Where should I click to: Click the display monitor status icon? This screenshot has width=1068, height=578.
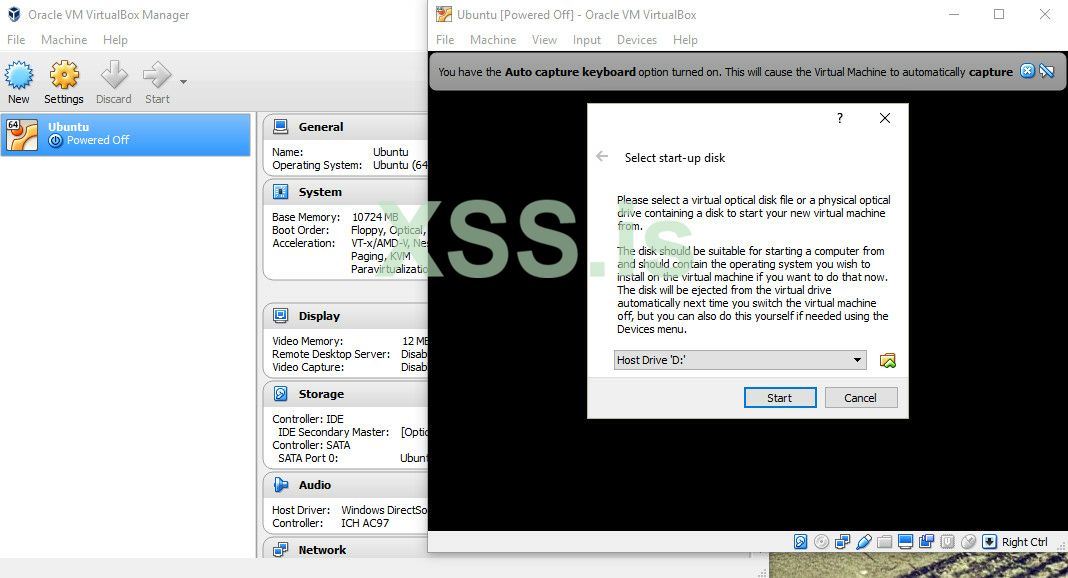pyautogui.click(x=905, y=542)
